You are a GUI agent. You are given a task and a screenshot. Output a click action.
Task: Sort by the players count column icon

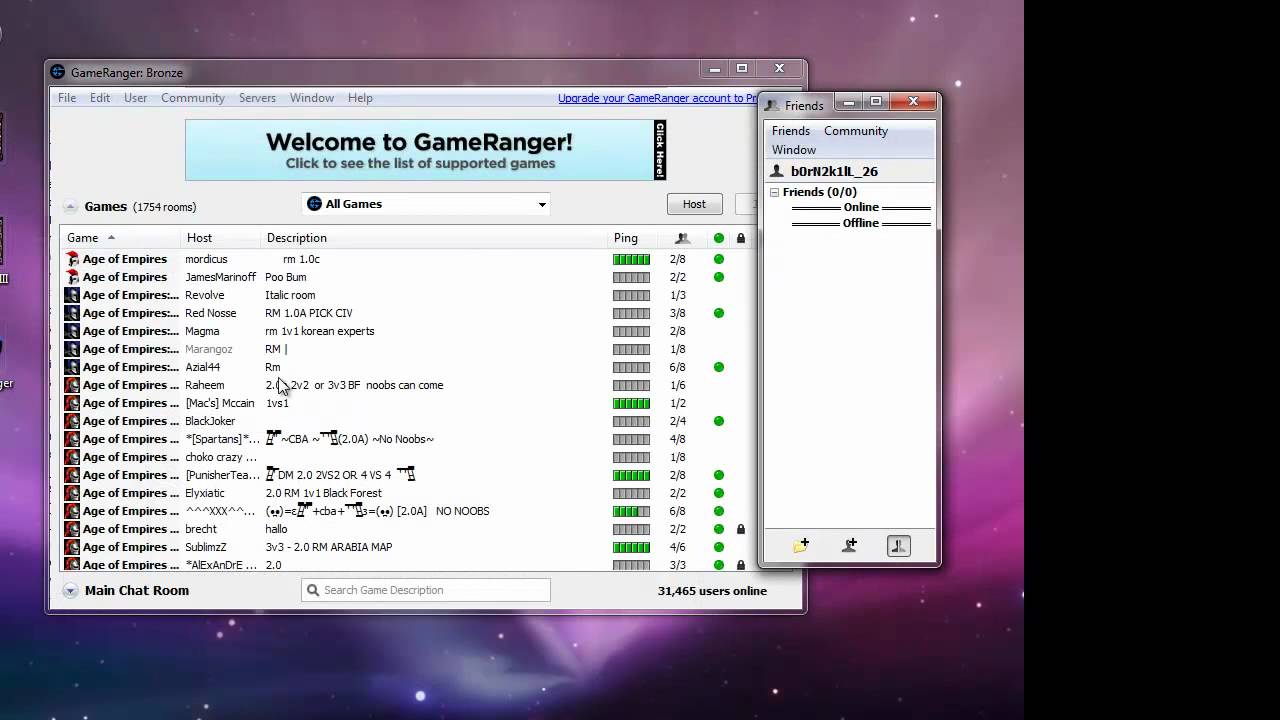[682, 238]
